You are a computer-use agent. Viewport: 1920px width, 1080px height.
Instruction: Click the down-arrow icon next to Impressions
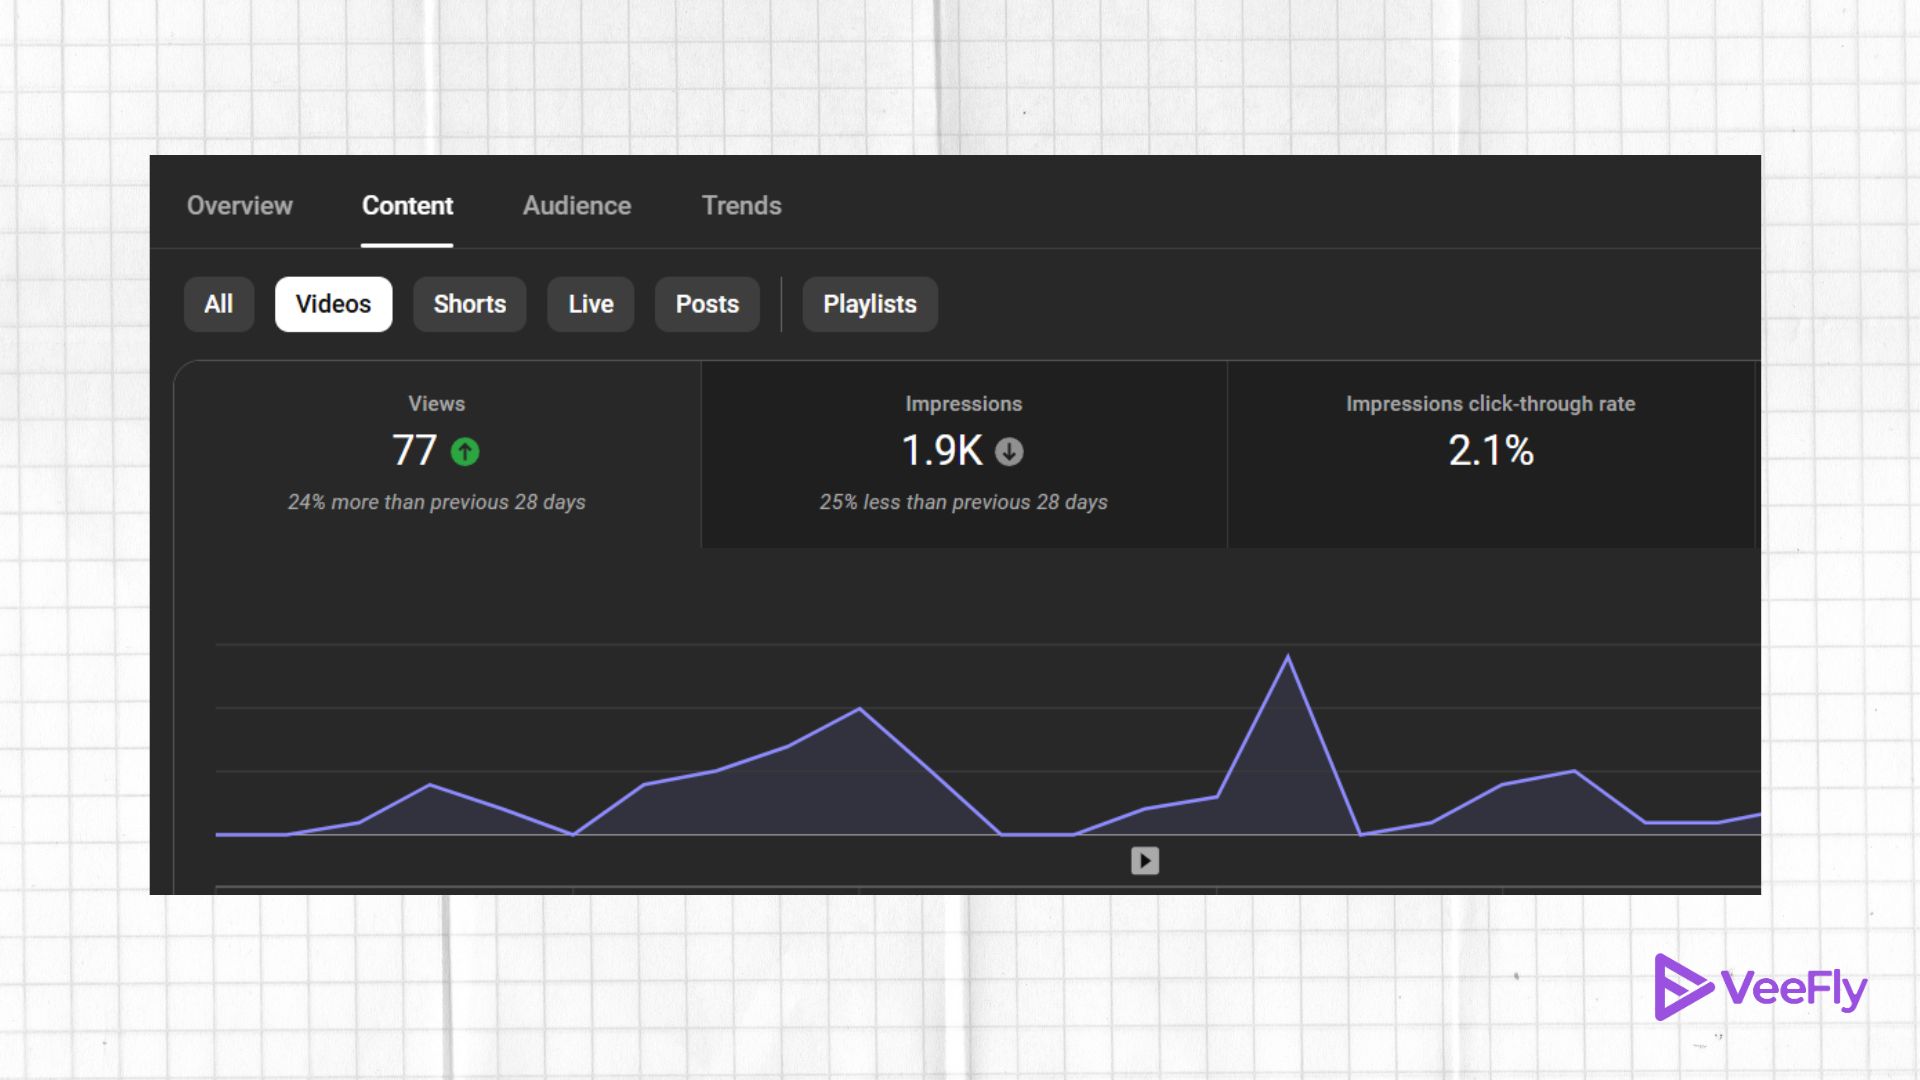pos(1008,453)
